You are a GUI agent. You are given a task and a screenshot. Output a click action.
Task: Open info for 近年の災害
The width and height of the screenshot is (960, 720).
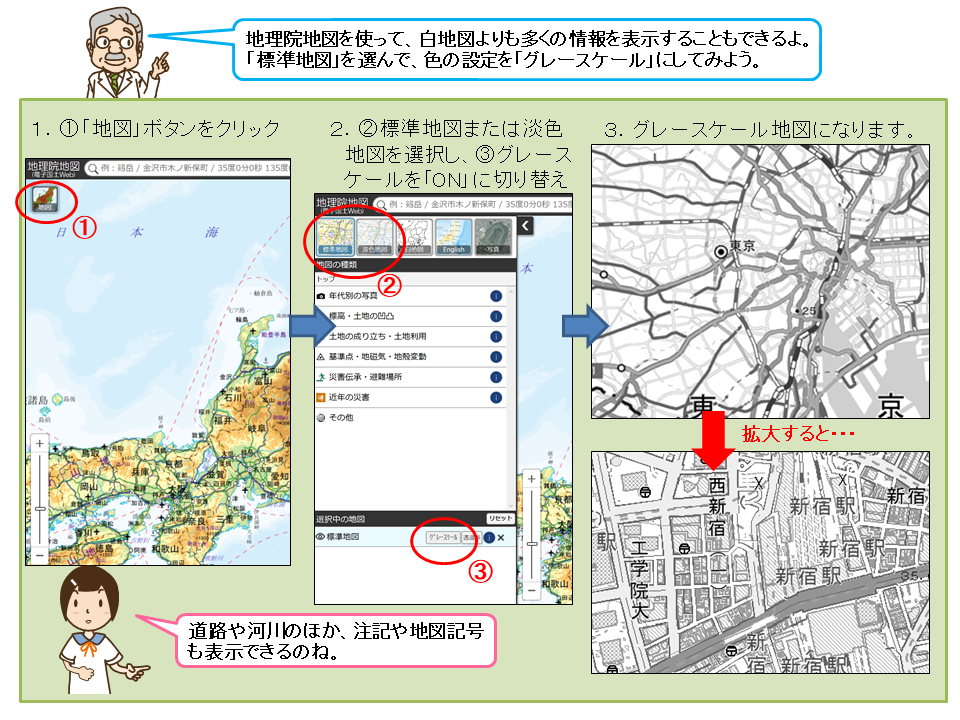pos(496,397)
